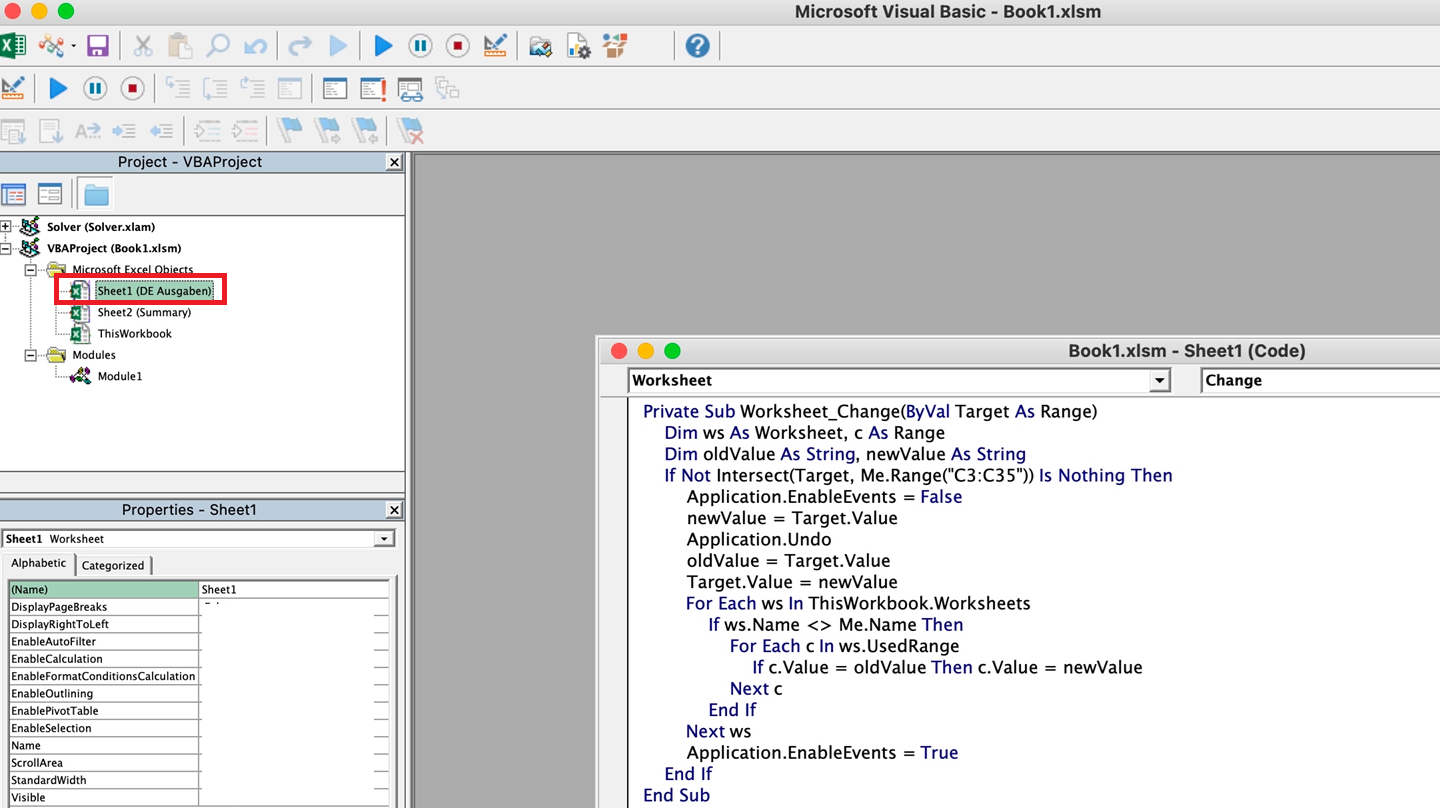Viewport: 1440px width, 808px height.
Task: Open the Immediate Window icon with exclamation mark
Action: coord(373,89)
